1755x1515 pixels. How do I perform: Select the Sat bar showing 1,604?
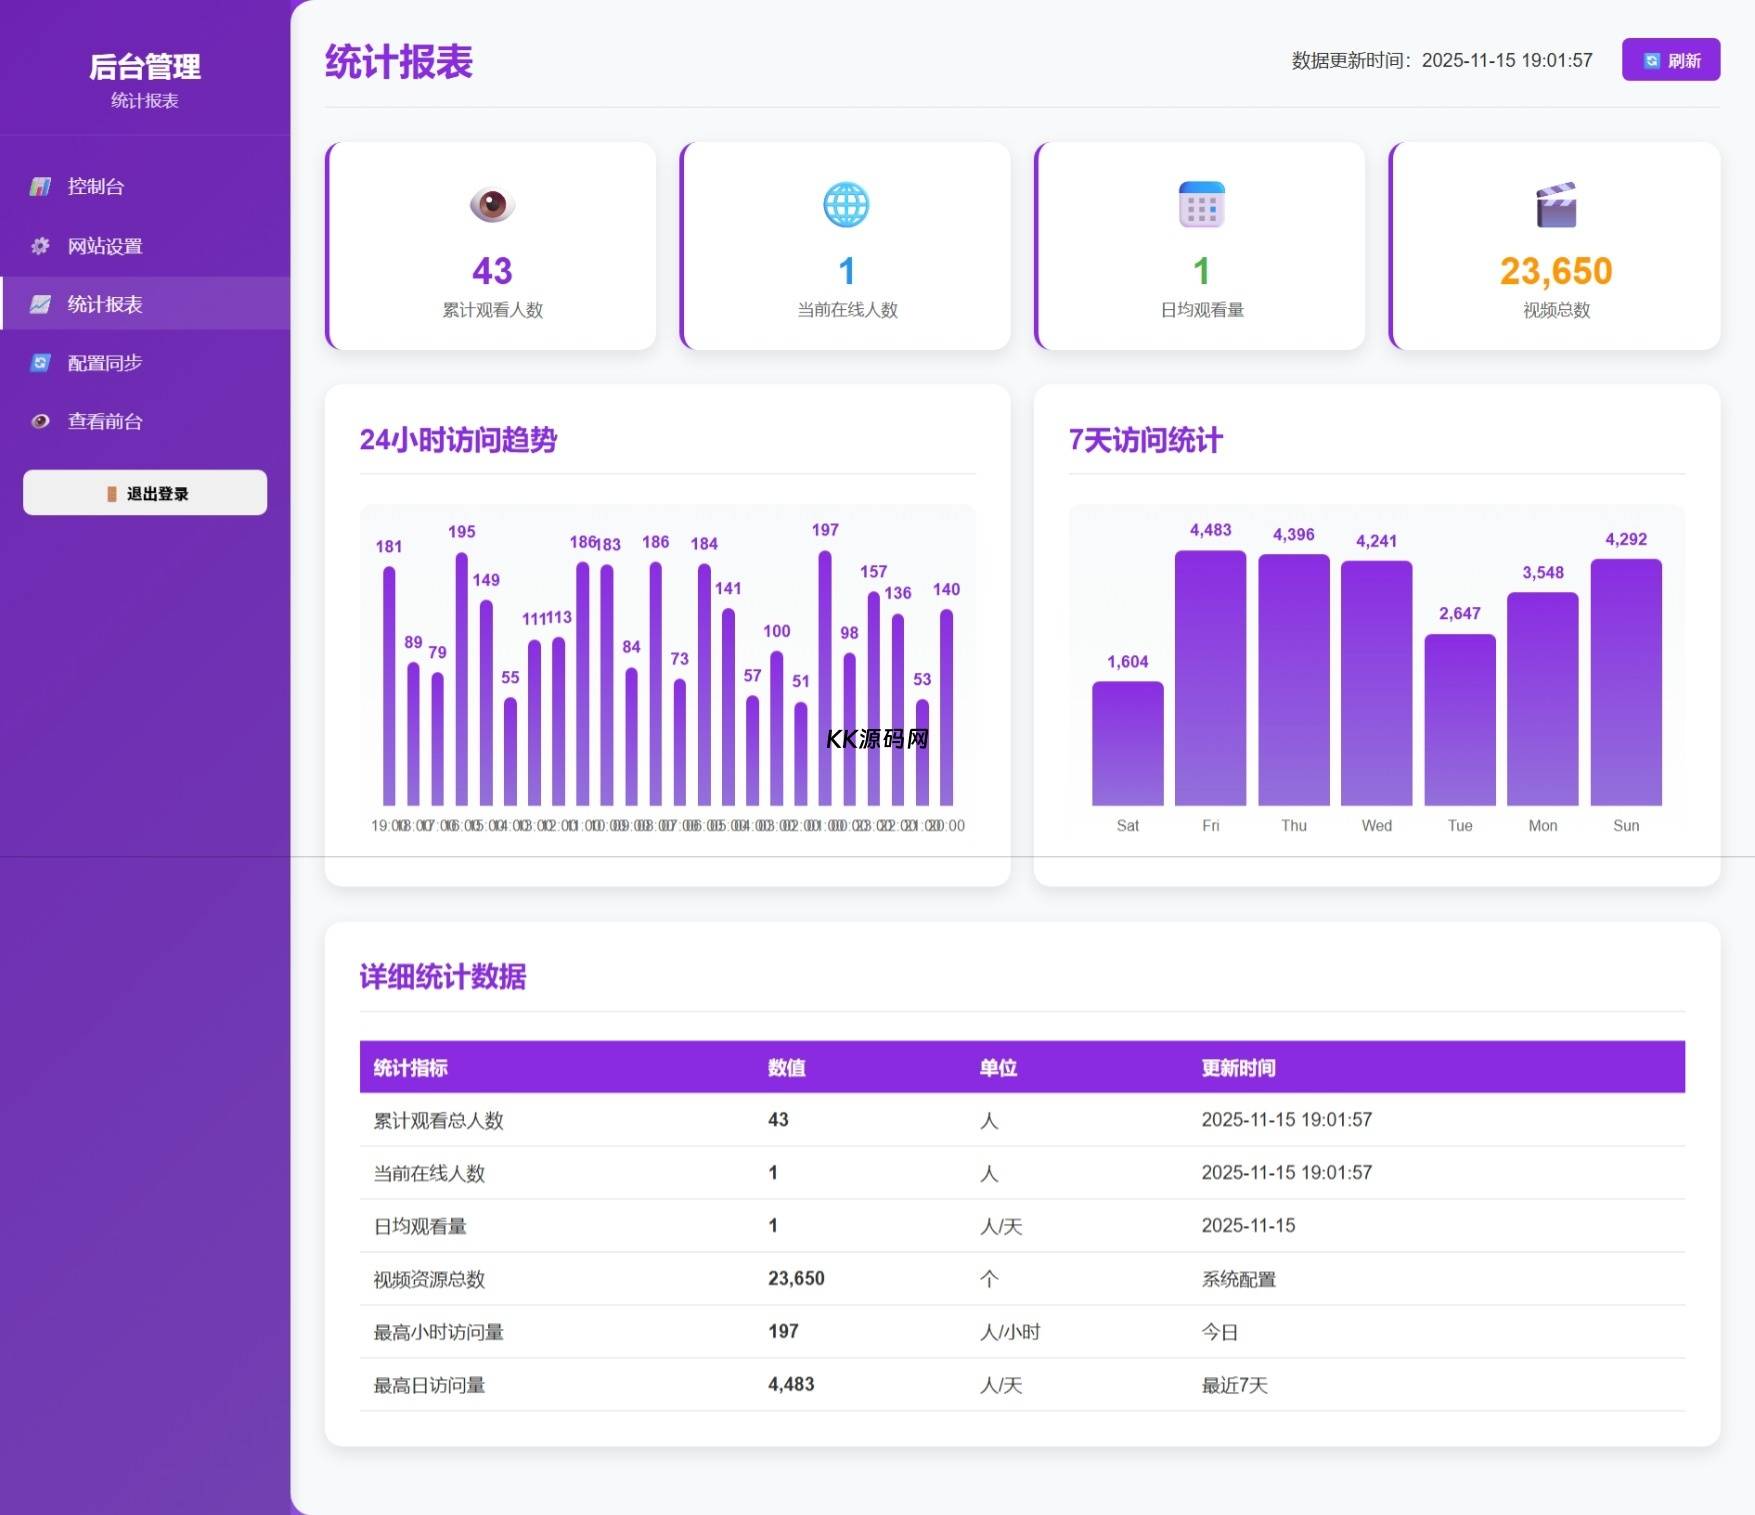point(1127,743)
